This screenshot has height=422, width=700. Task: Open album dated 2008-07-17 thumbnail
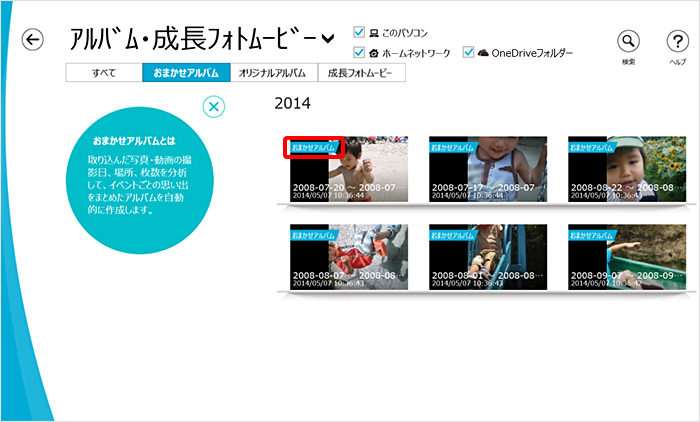point(488,169)
